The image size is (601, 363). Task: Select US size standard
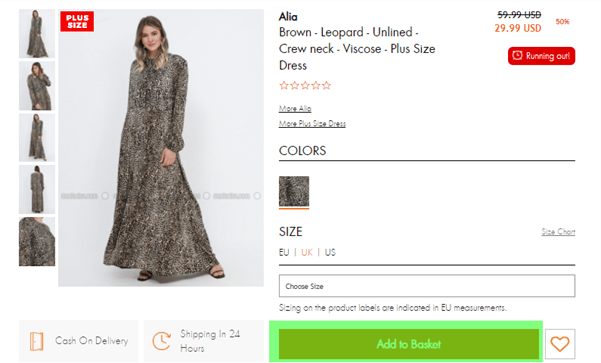point(330,252)
